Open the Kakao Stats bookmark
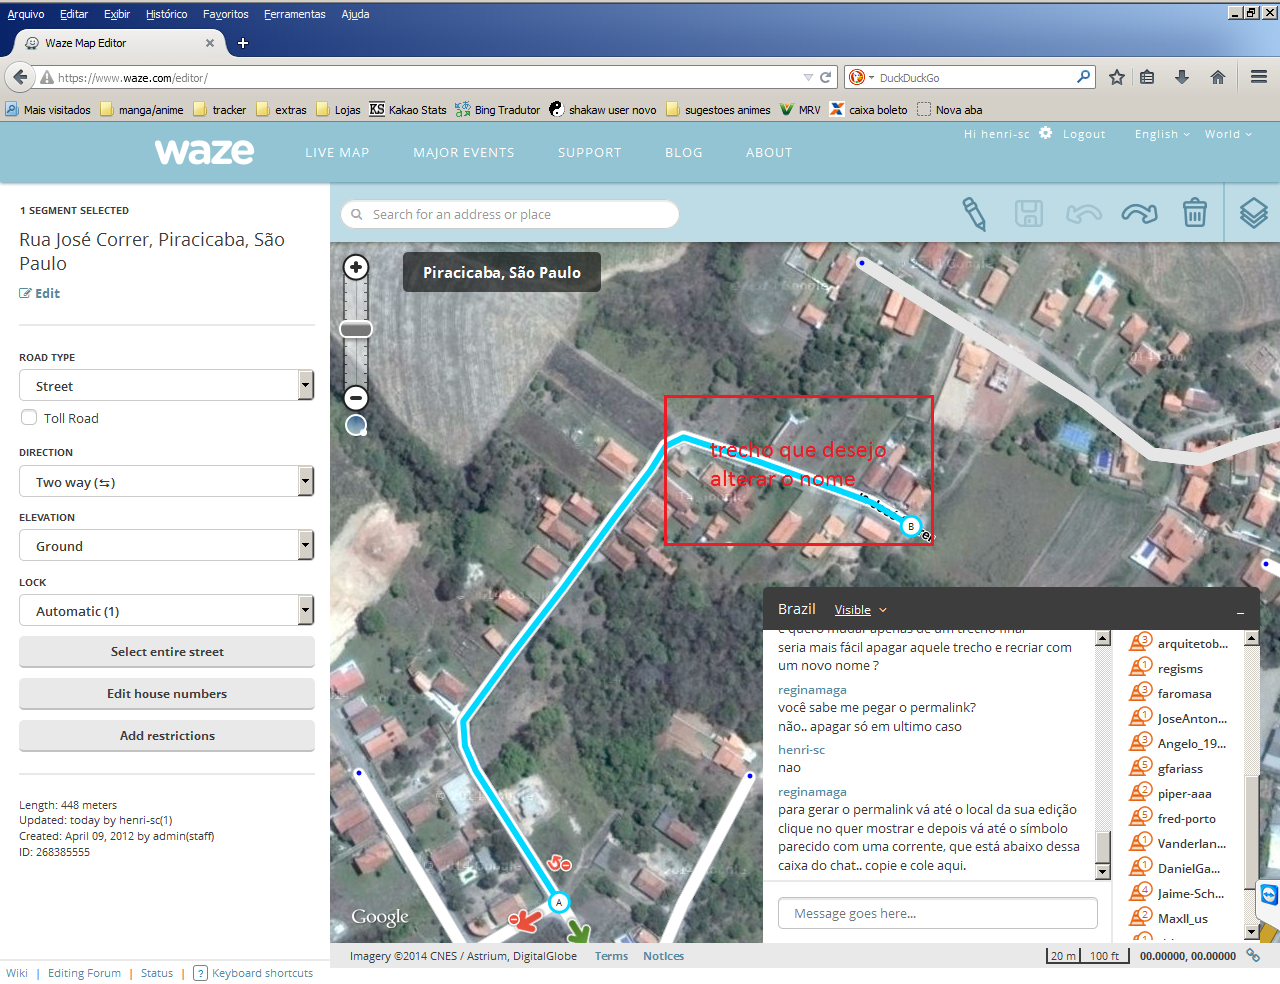The height and width of the screenshot is (984, 1280). [408, 110]
